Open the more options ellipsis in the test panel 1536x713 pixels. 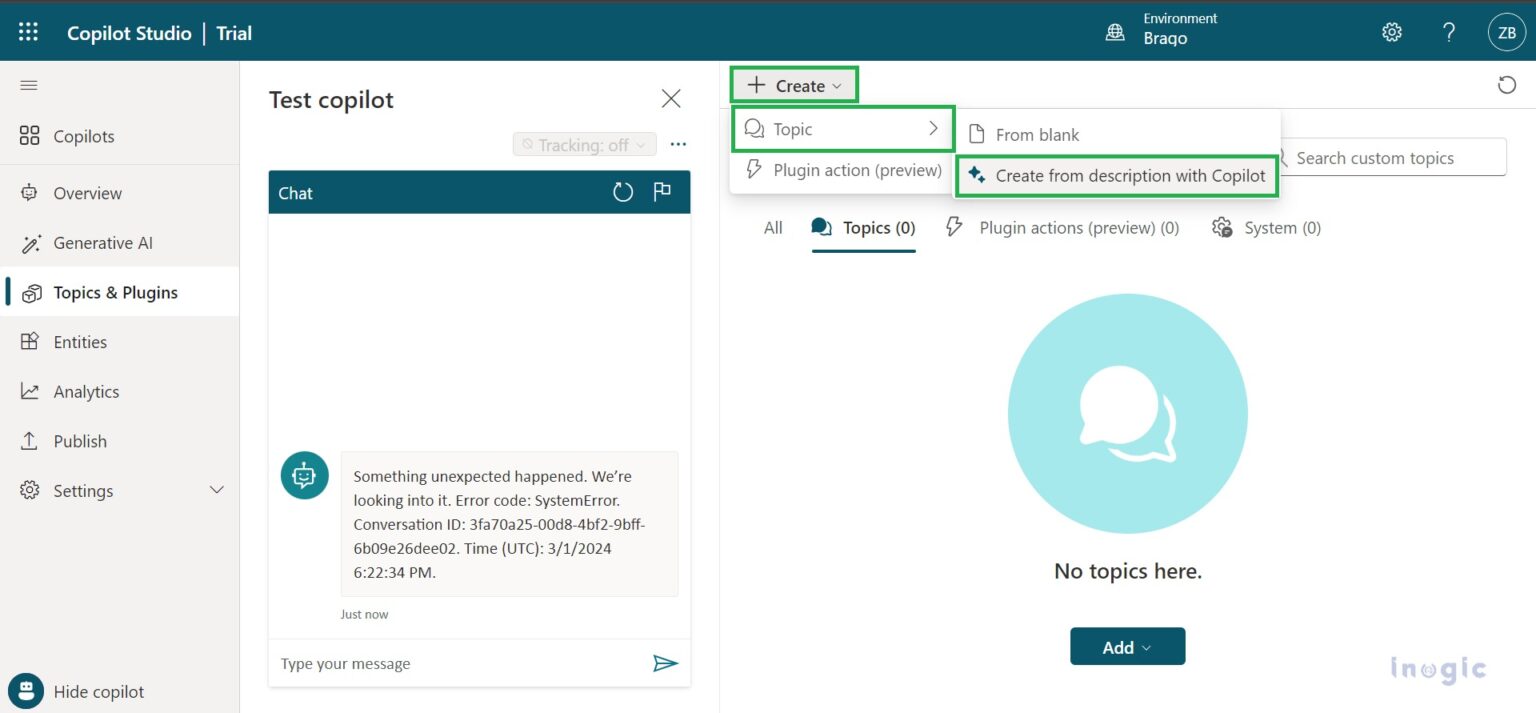click(678, 144)
